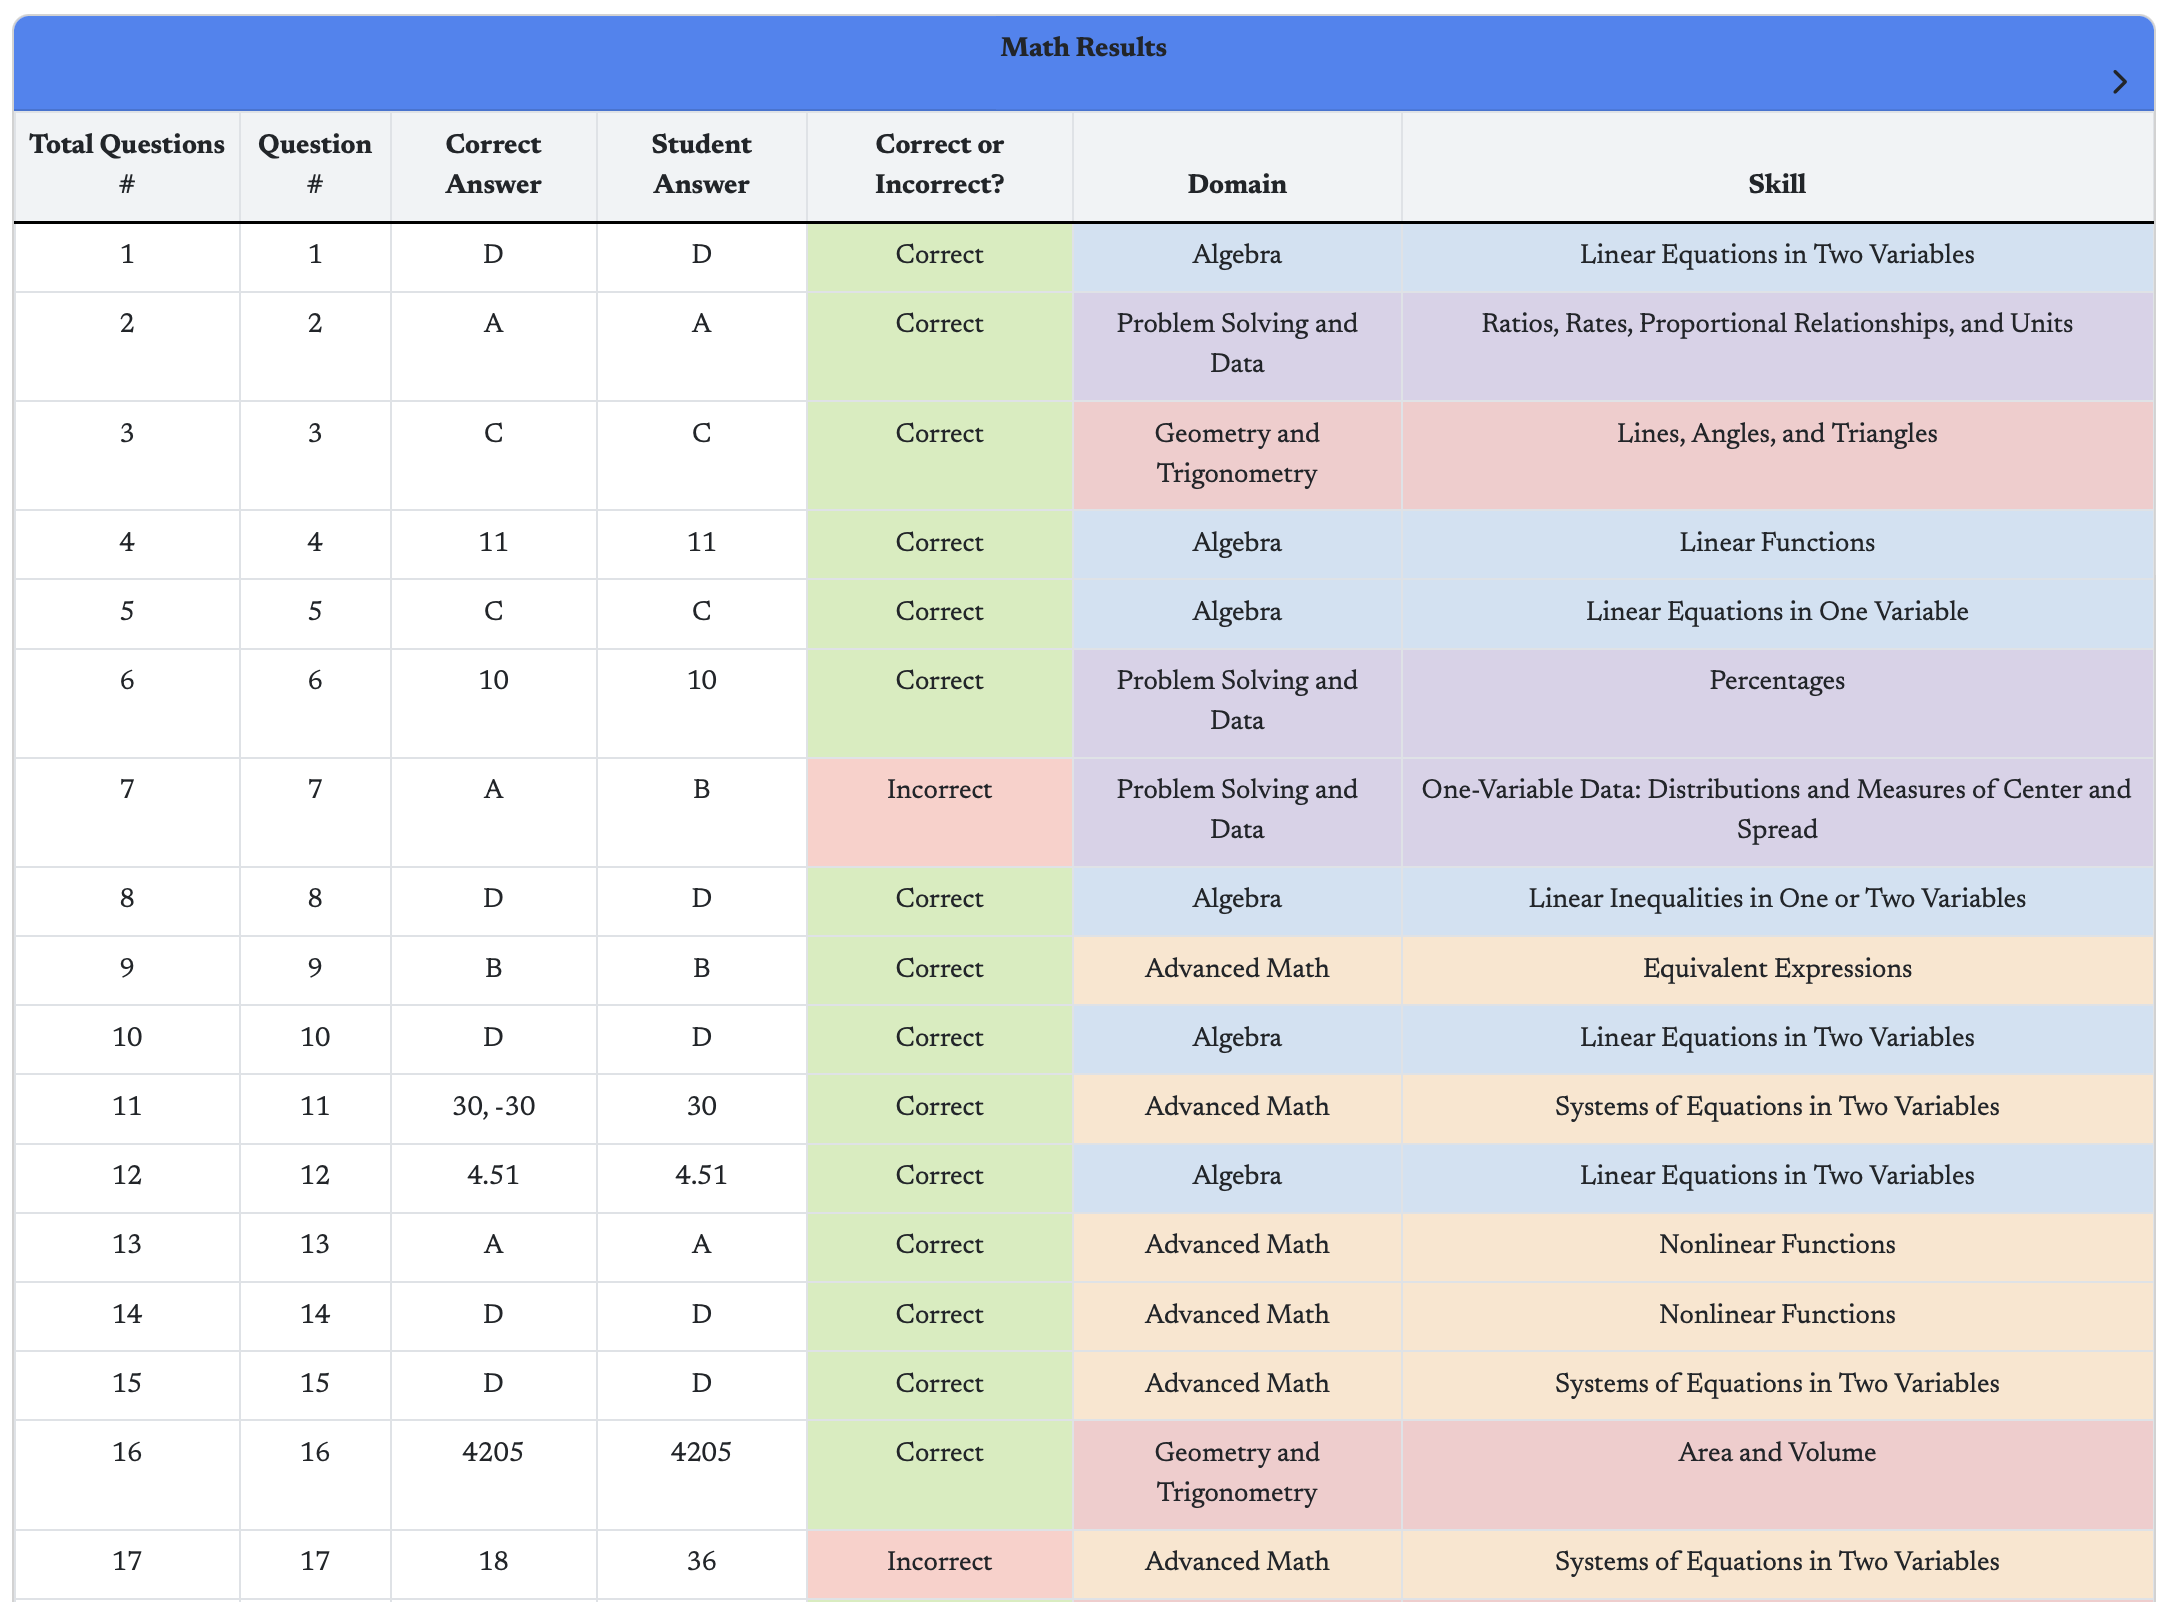The height and width of the screenshot is (1602, 2170).
Task: Click the student answer 36 cell
Action: tap(701, 1561)
